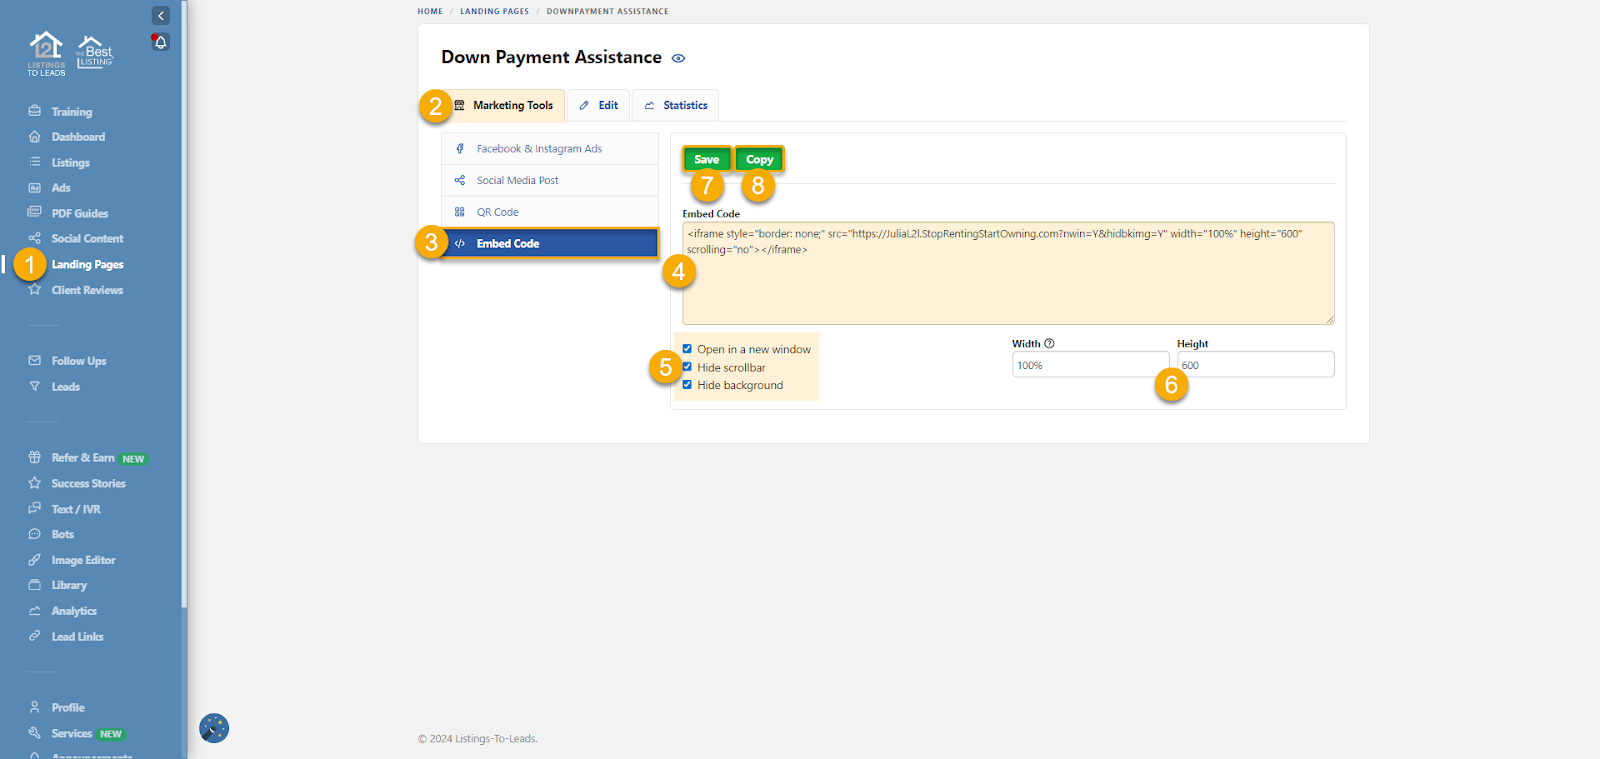Screen dimensions: 1600x759
Task: Open the QR Code marketing tool
Action: [497, 212]
